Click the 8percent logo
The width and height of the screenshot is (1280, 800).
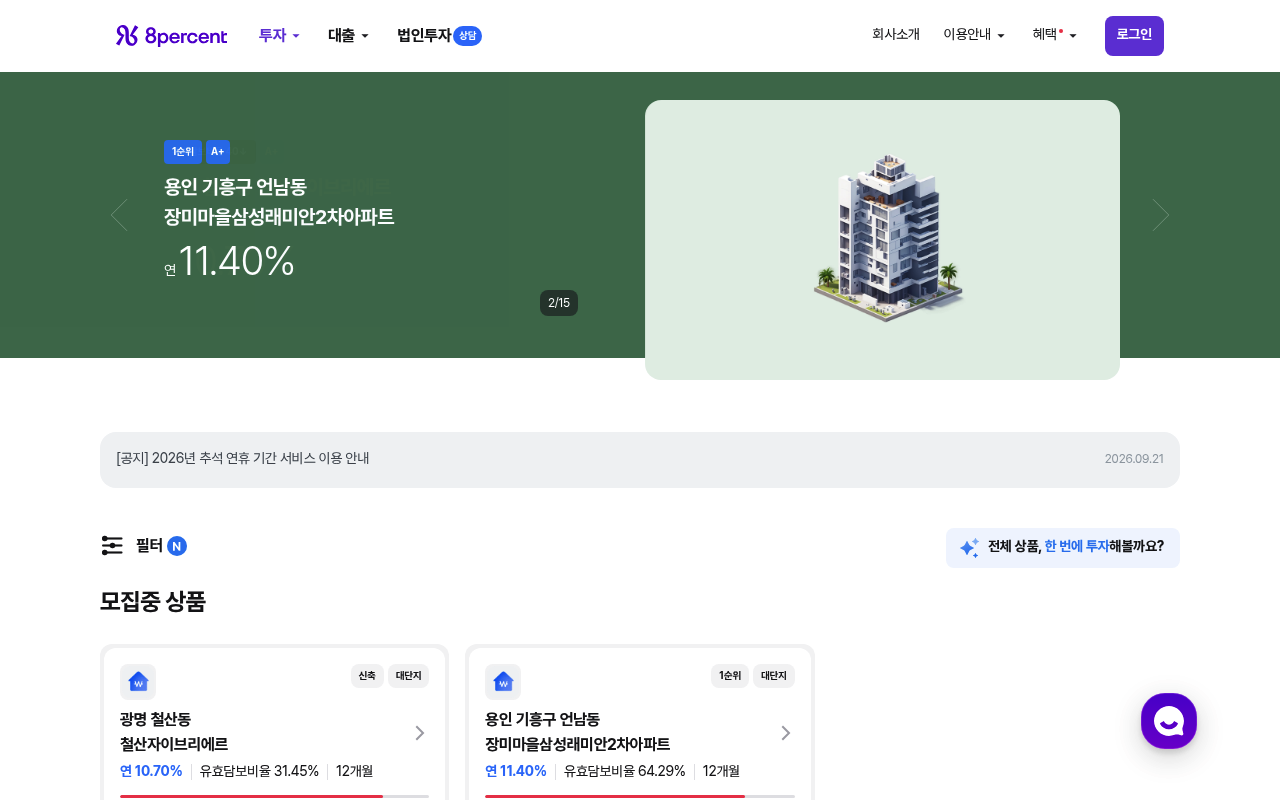(x=171, y=36)
